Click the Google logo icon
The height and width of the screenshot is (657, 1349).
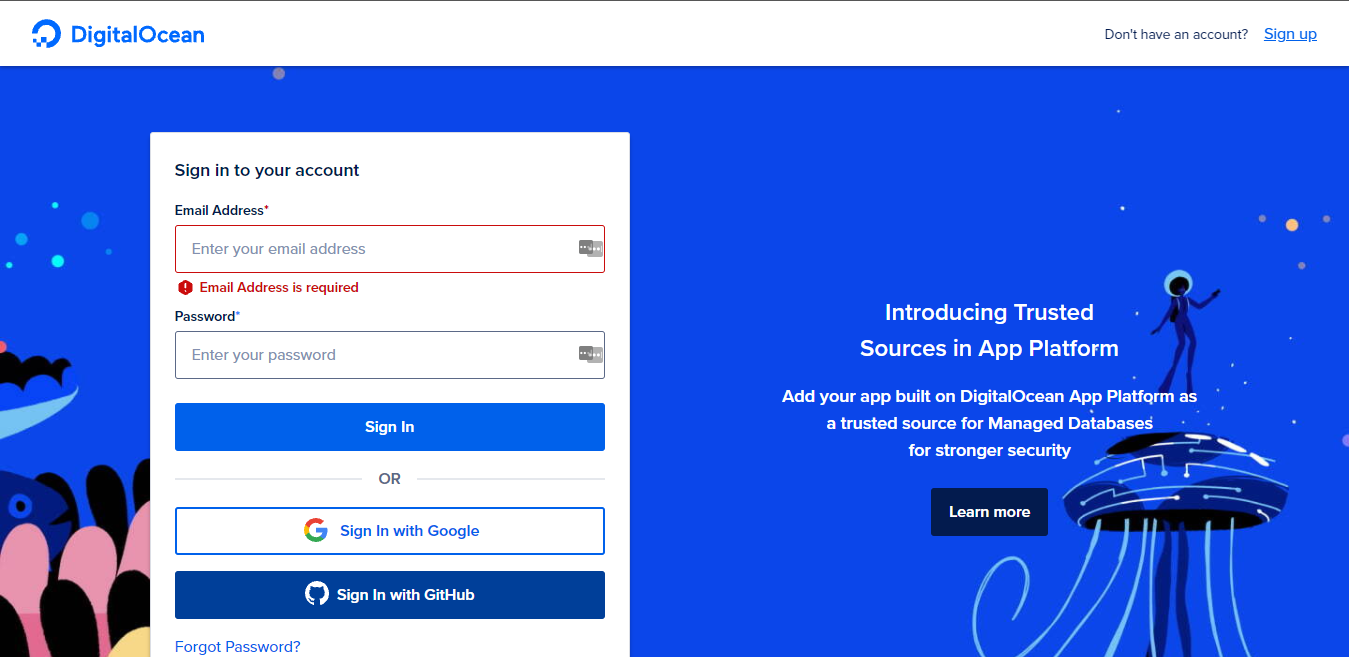click(x=316, y=531)
